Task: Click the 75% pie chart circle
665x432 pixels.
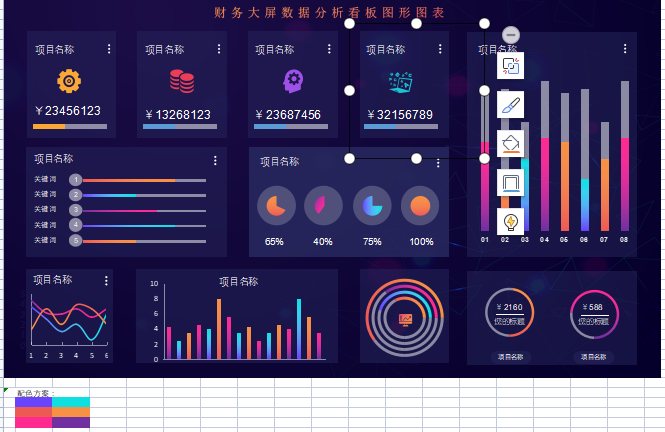Action: coord(372,206)
